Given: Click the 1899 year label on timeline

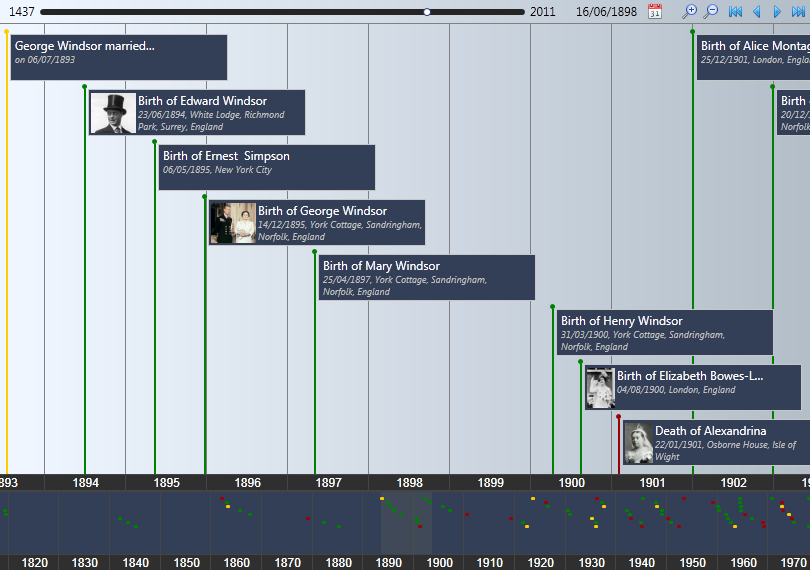Looking at the screenshot, I should click(491, 483).
